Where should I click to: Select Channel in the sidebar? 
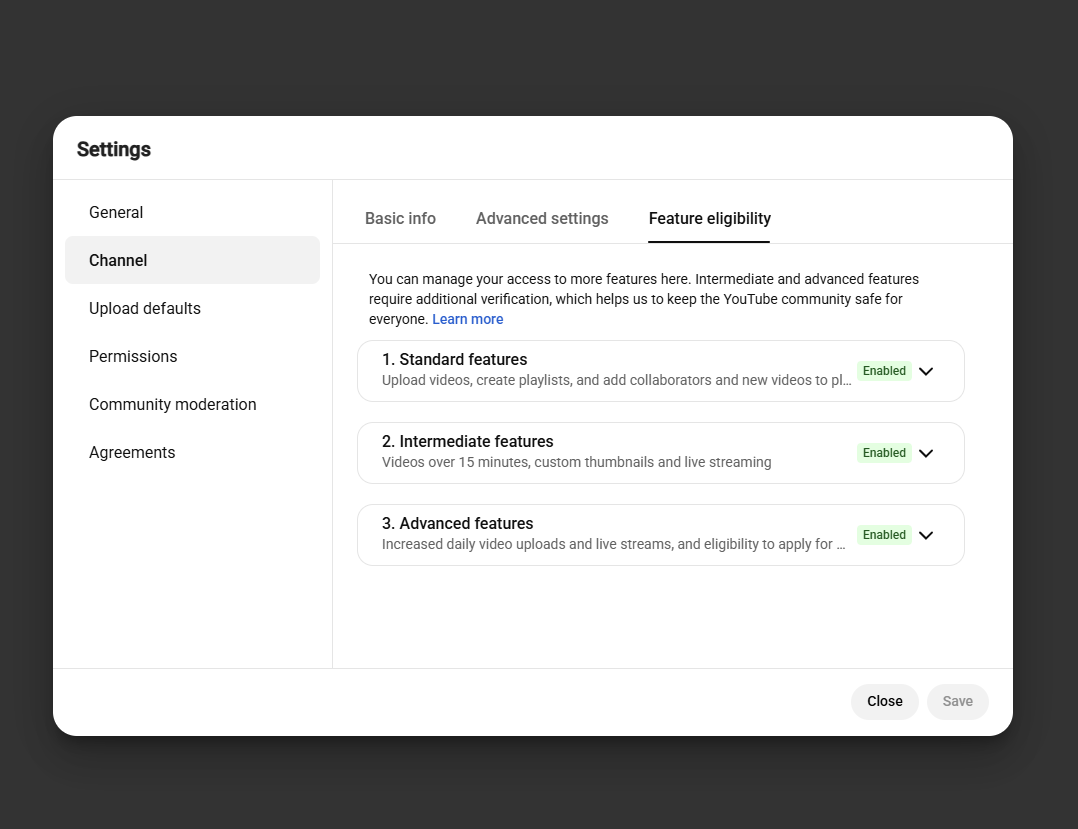[192, 260]
